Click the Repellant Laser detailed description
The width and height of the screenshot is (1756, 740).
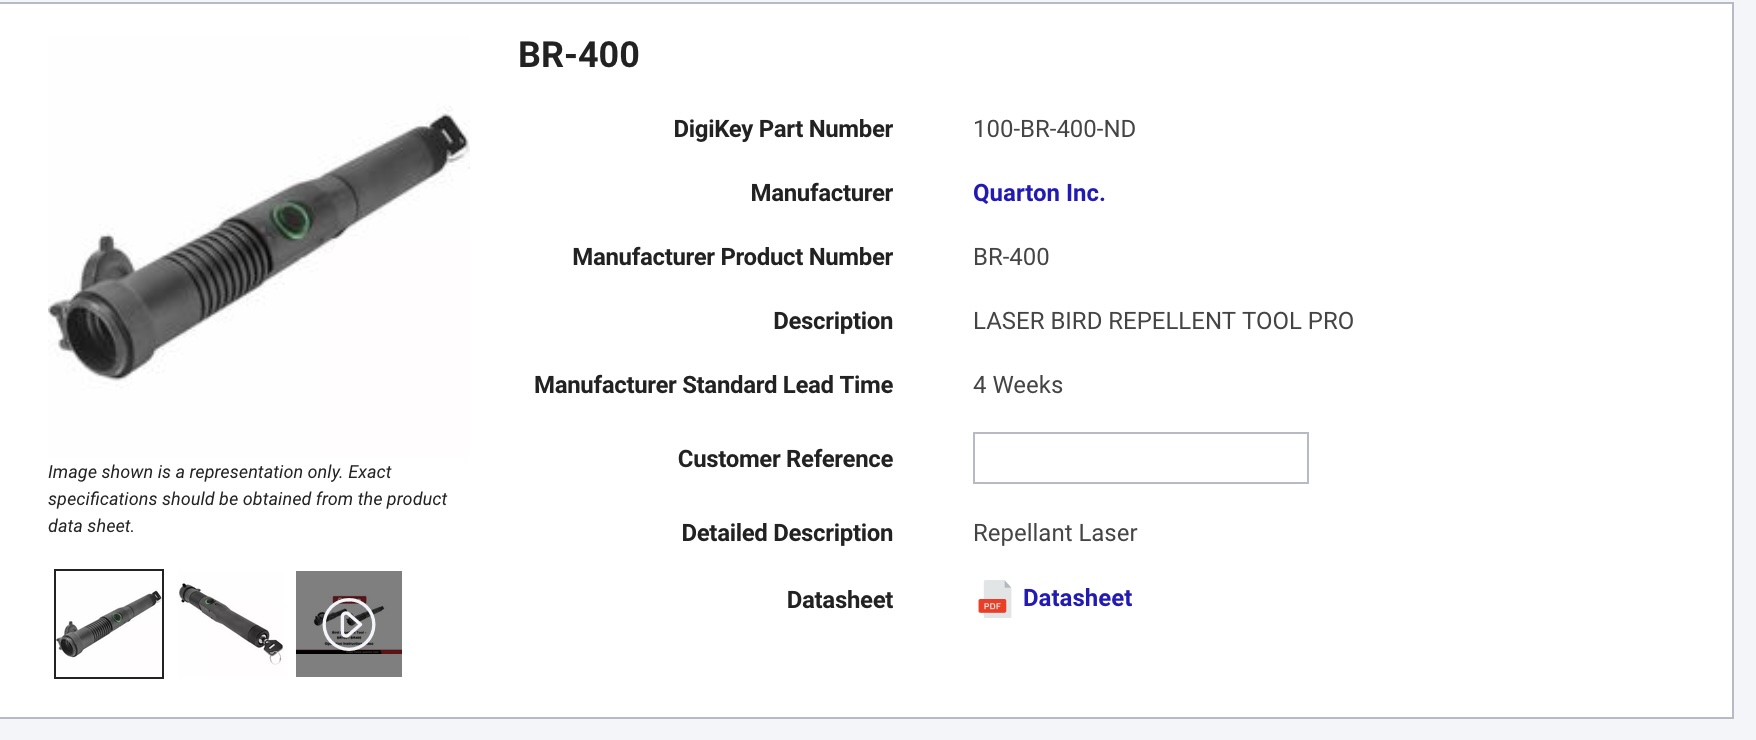pyautogui.click(x=1055, y=533)
